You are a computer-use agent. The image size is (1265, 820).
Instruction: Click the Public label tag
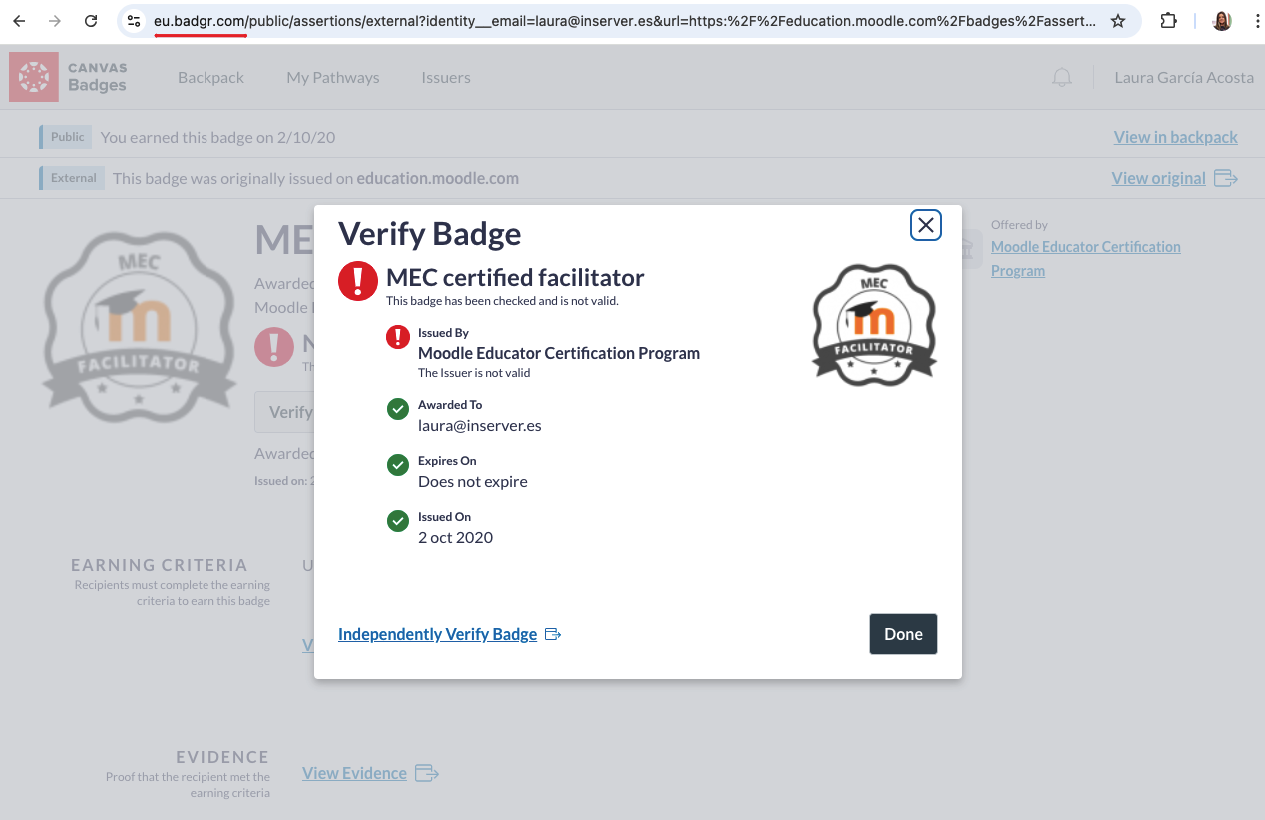click(67, 137)
